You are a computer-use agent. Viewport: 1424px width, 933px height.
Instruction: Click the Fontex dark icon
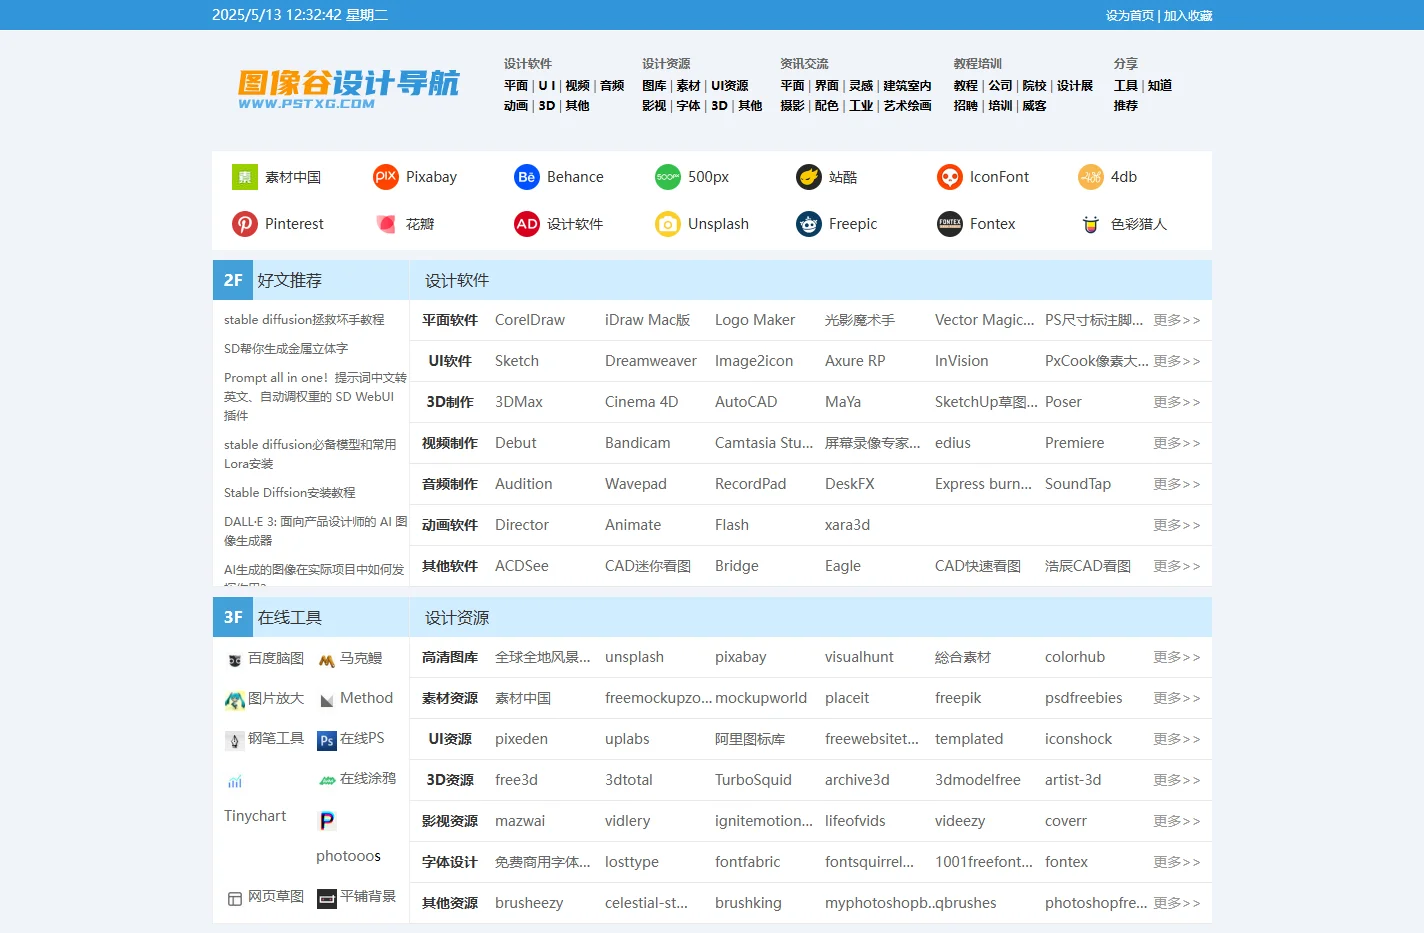point(950,224)
